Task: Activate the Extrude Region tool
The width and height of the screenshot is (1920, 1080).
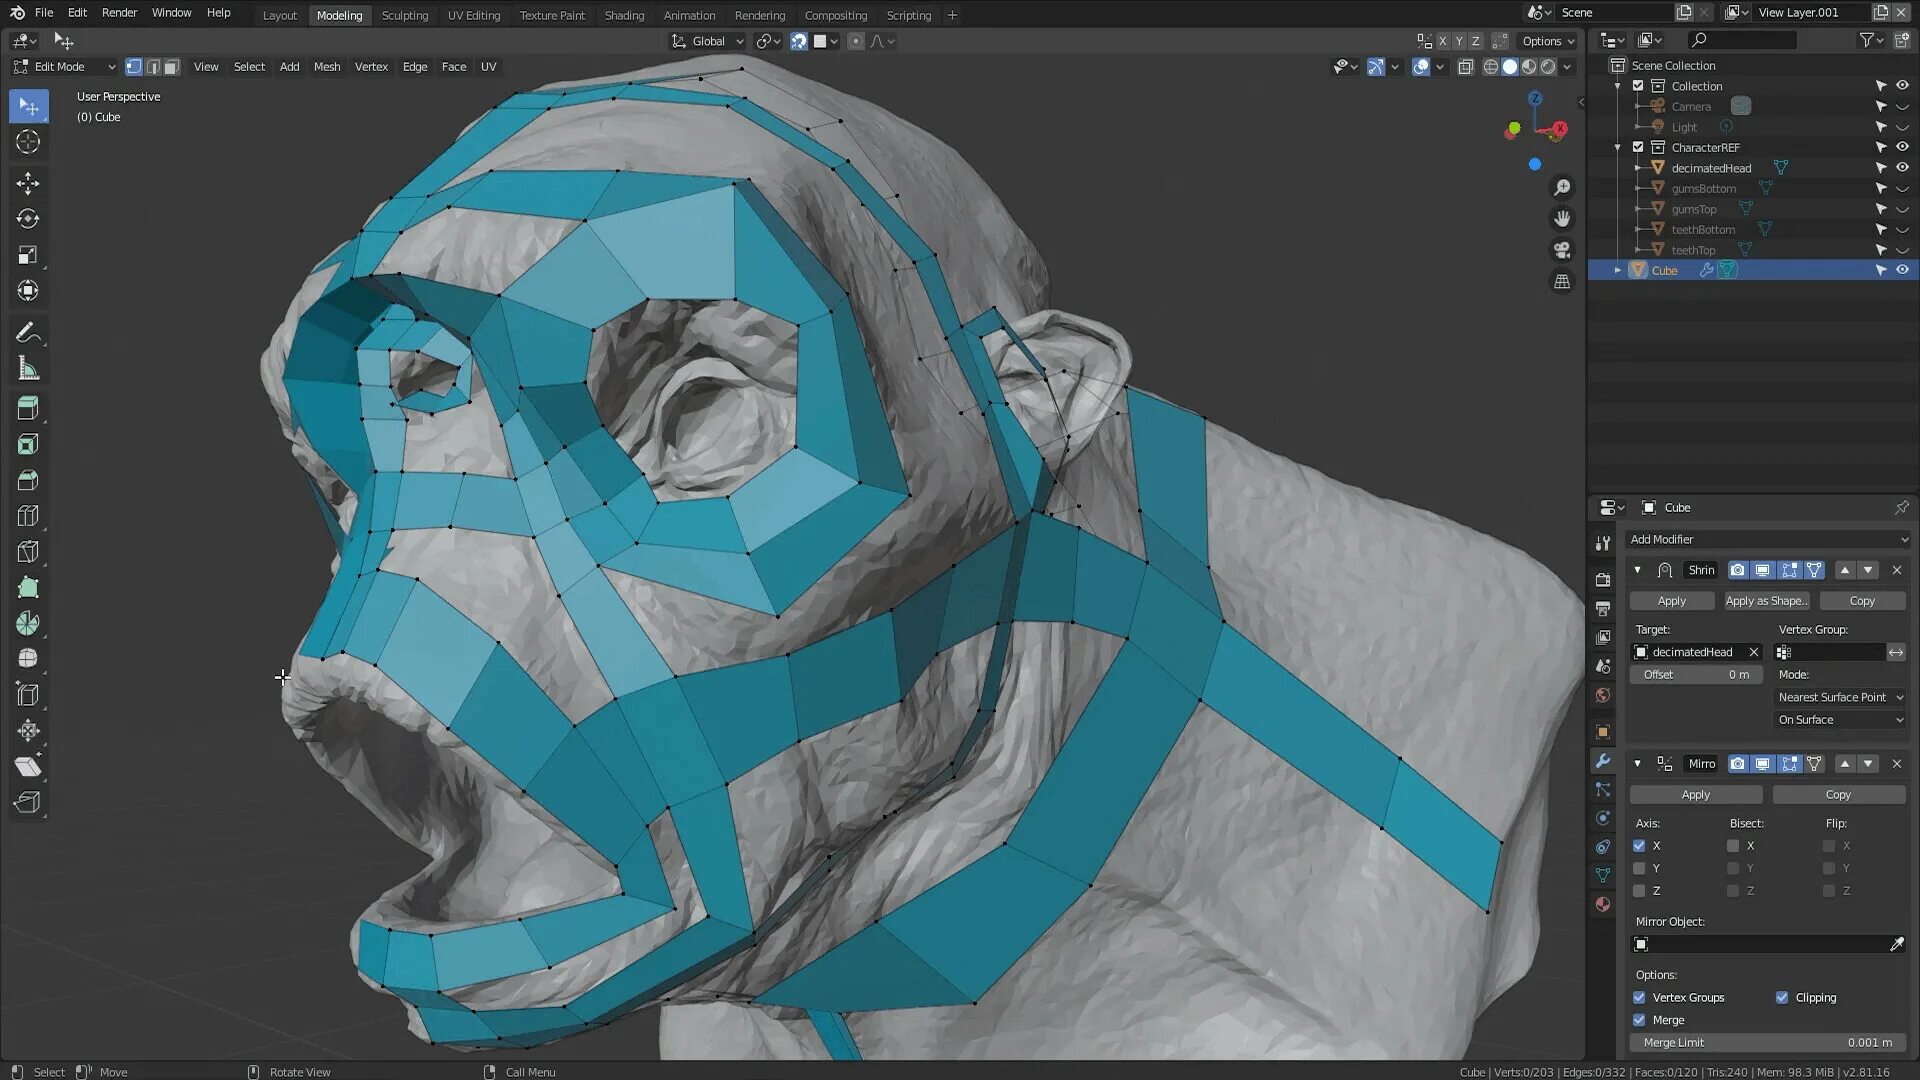Action: pyautogui.click(x=28, y=408)
